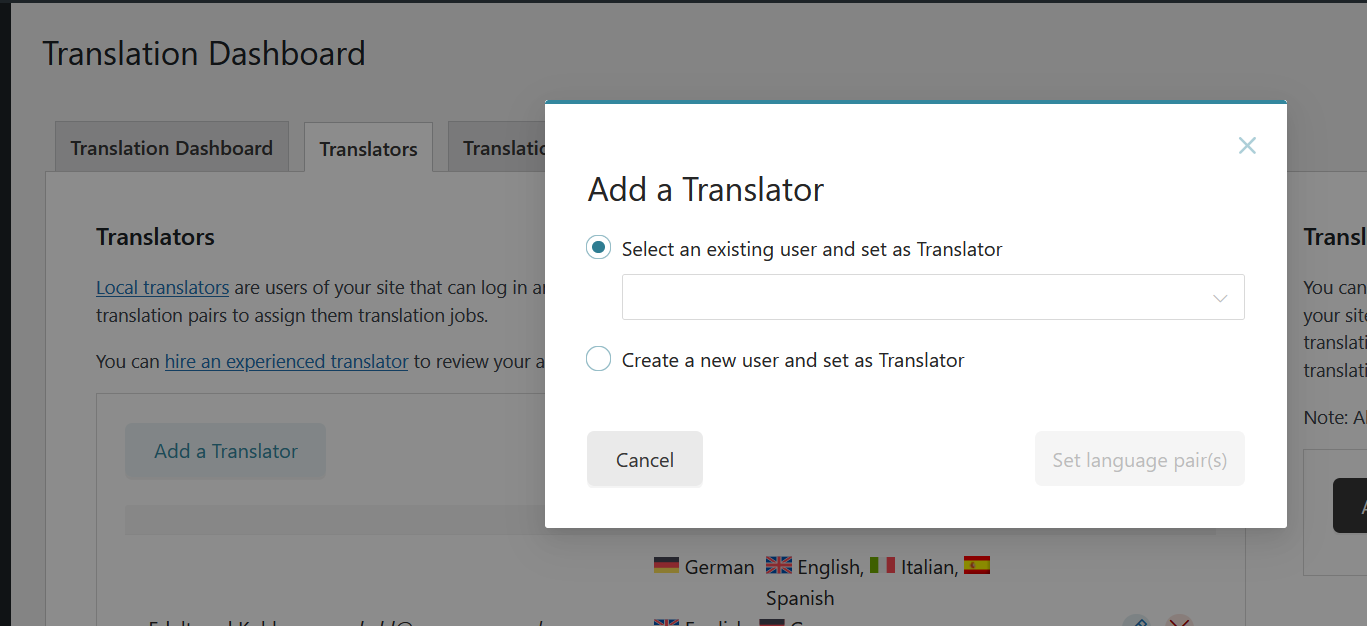
Task: Close the Add a Translator dialog
Action: click(1246, 146)
